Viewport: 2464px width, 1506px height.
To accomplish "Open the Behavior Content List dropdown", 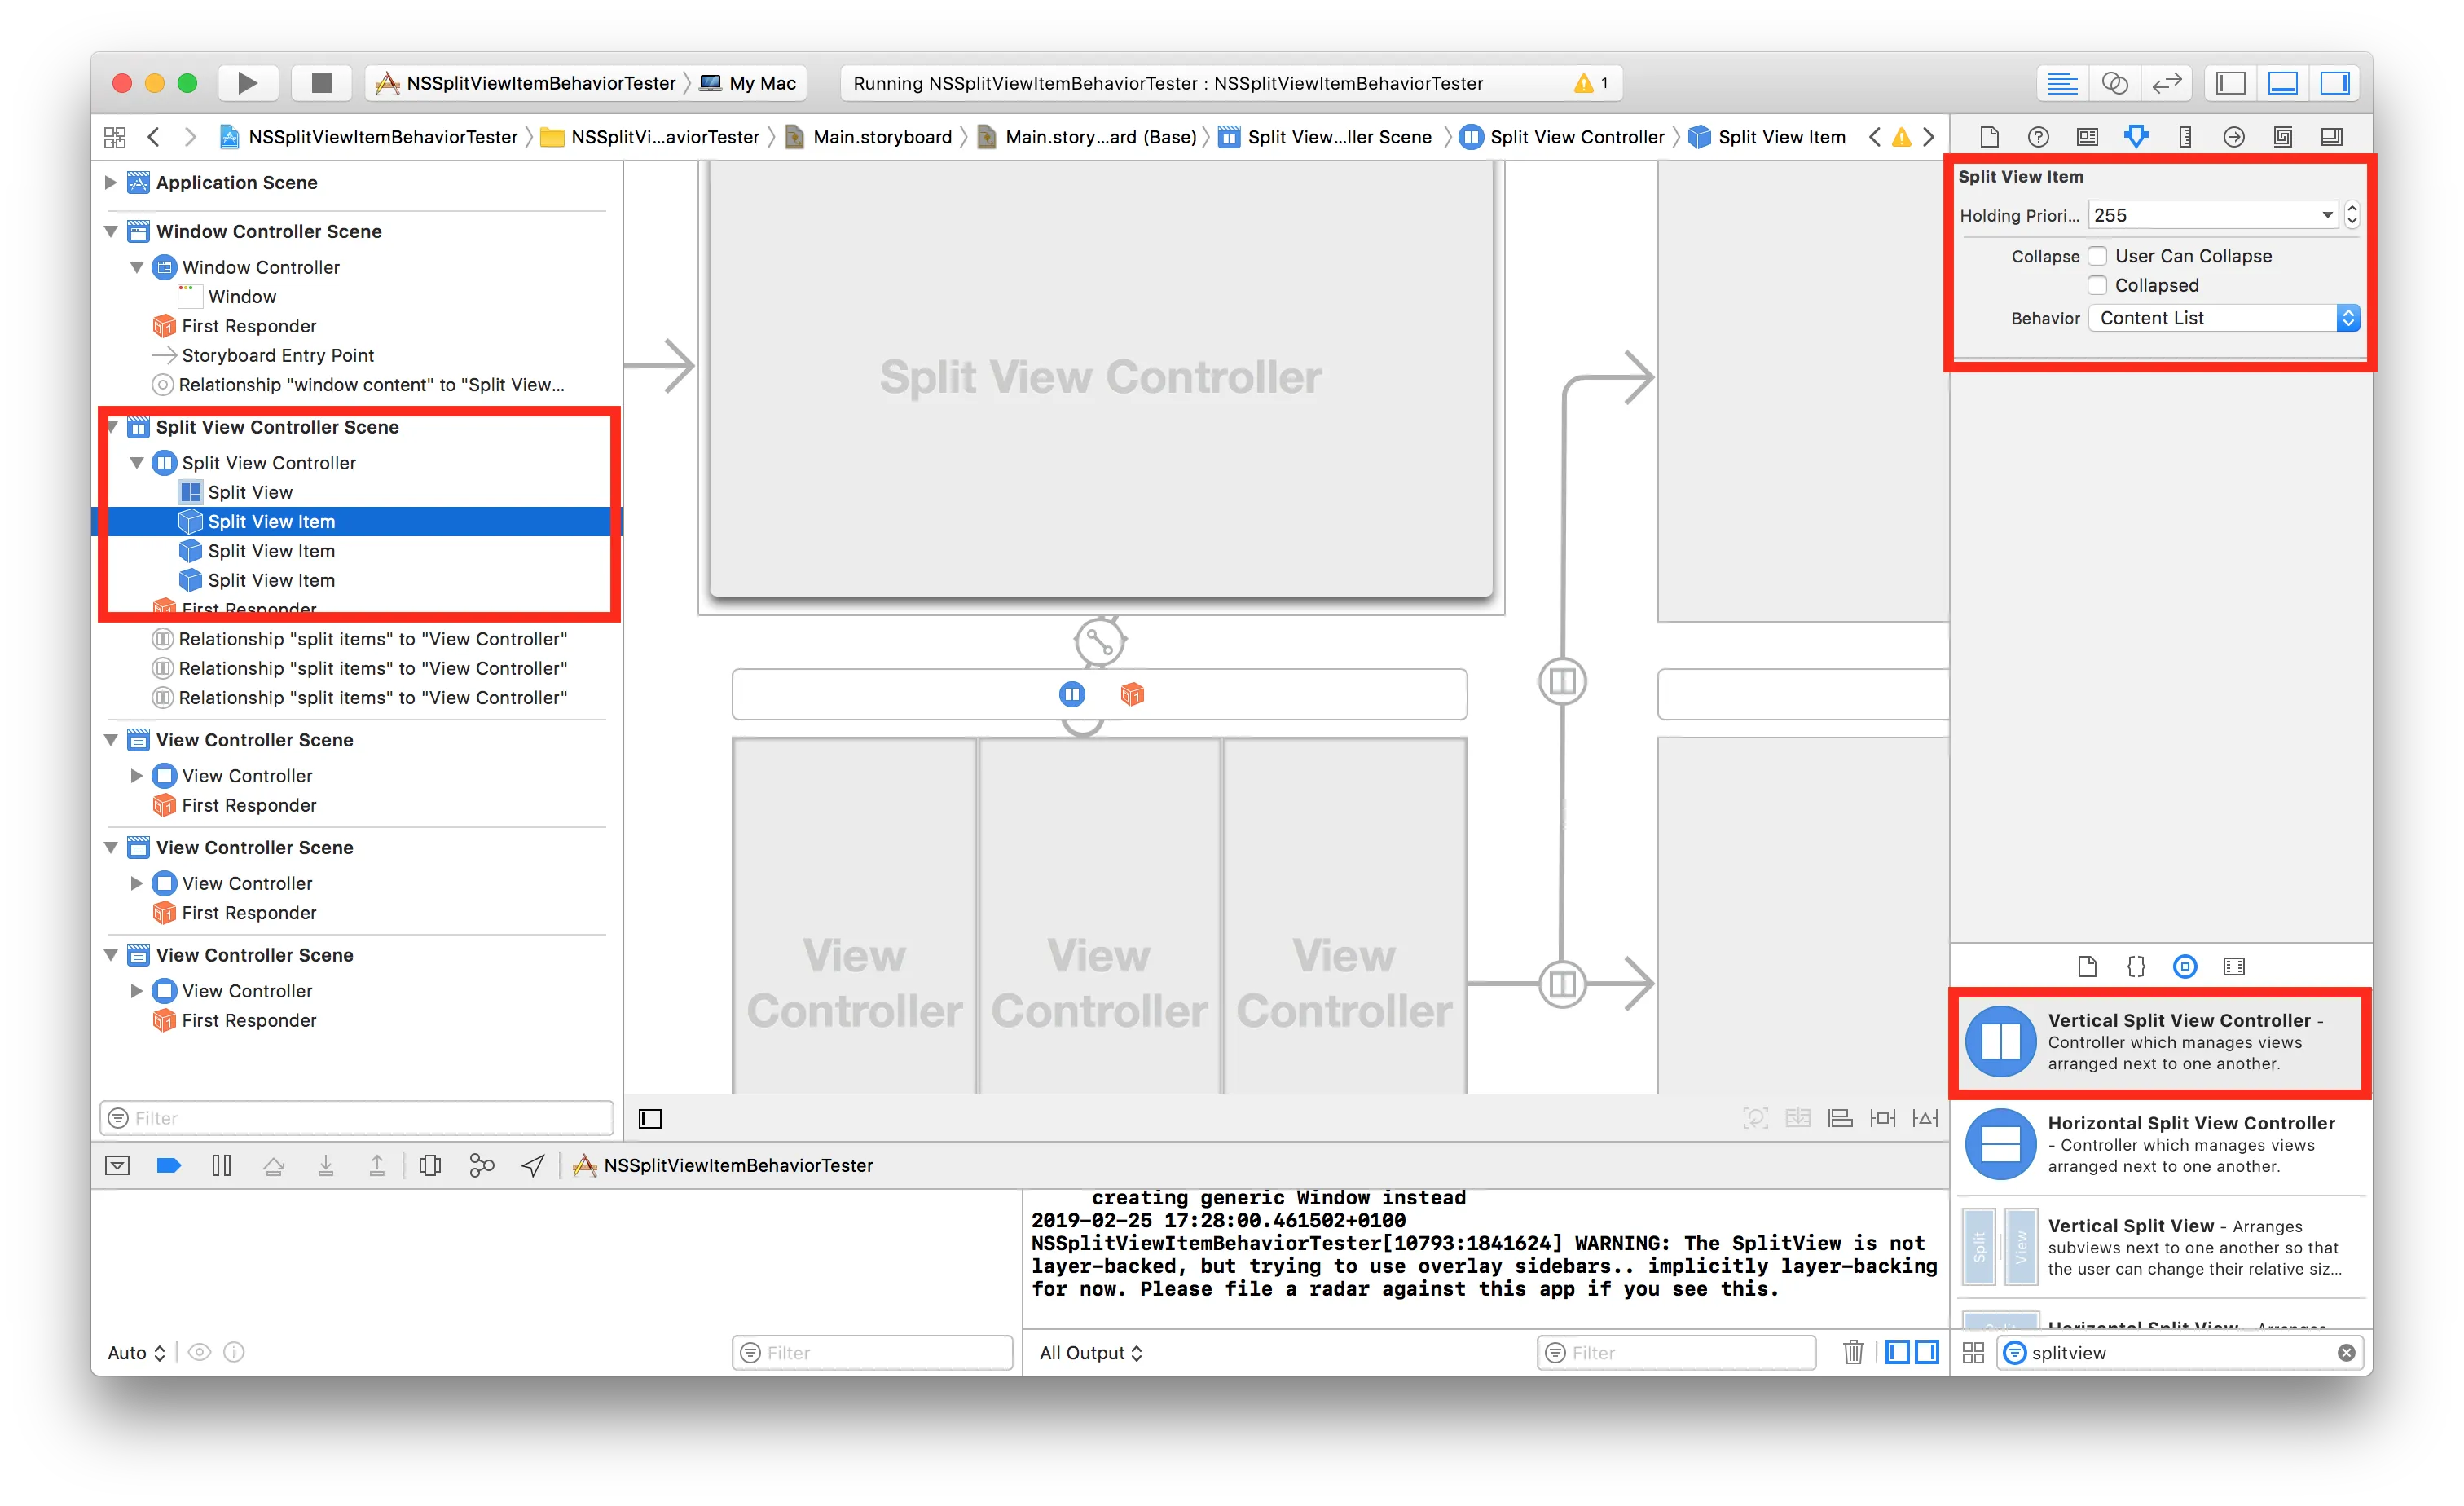I will (2223, 318).
